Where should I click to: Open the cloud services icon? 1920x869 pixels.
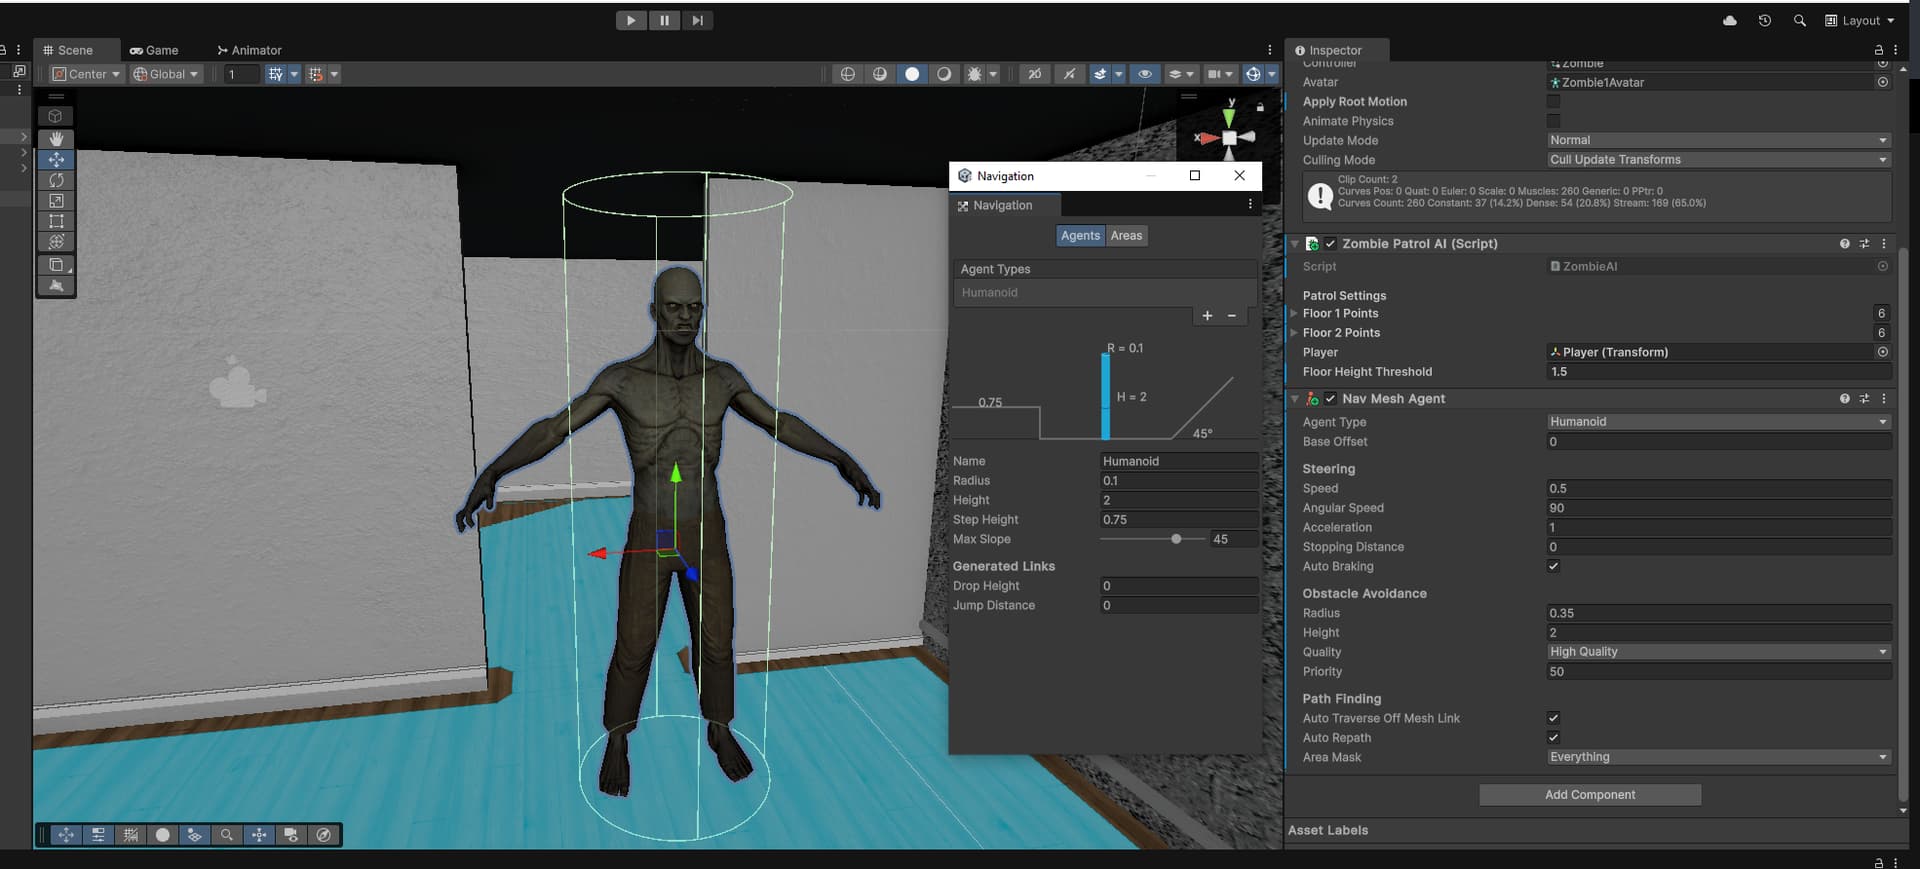coord(1730,20)
